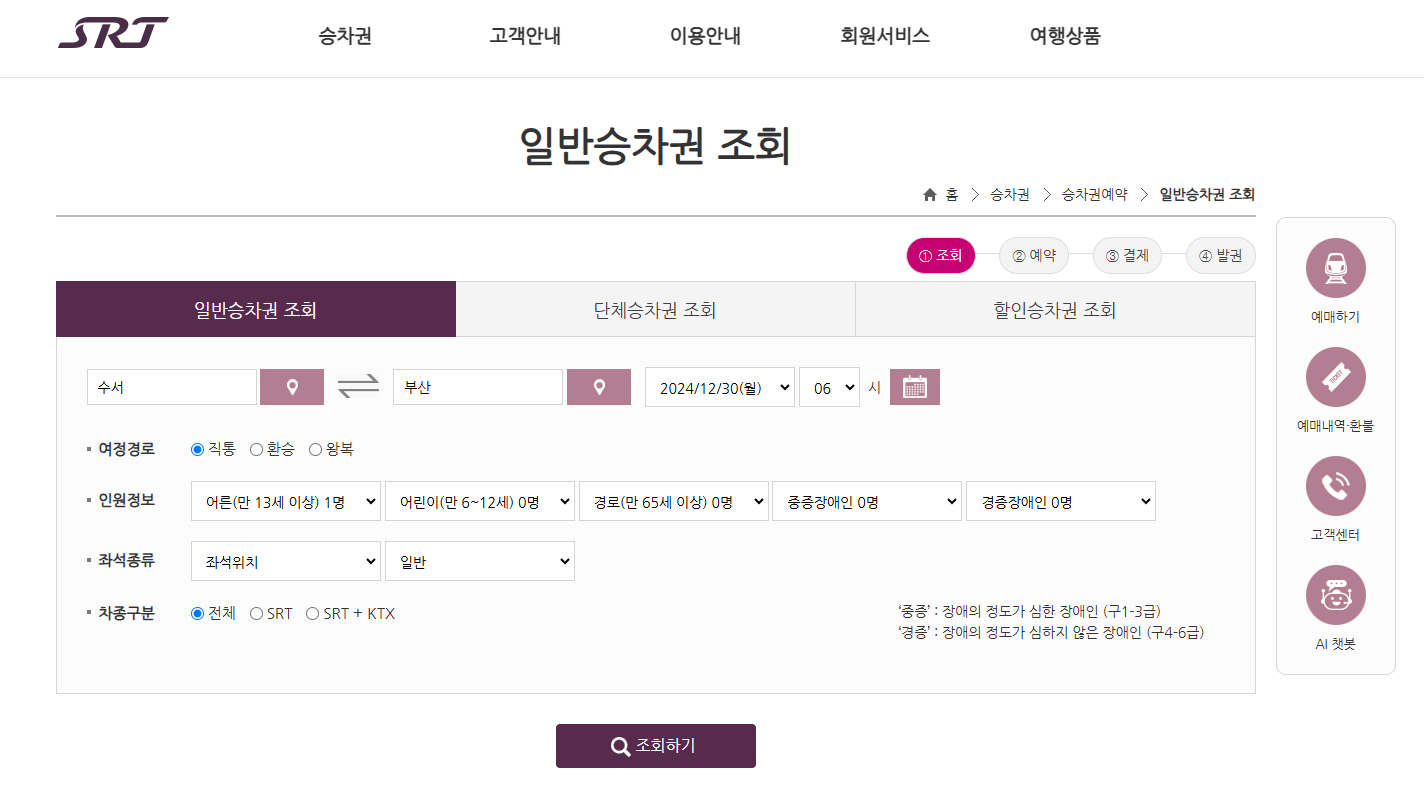
Task: Launch the AI 챗봇 robot icon
Action: 1335,595
